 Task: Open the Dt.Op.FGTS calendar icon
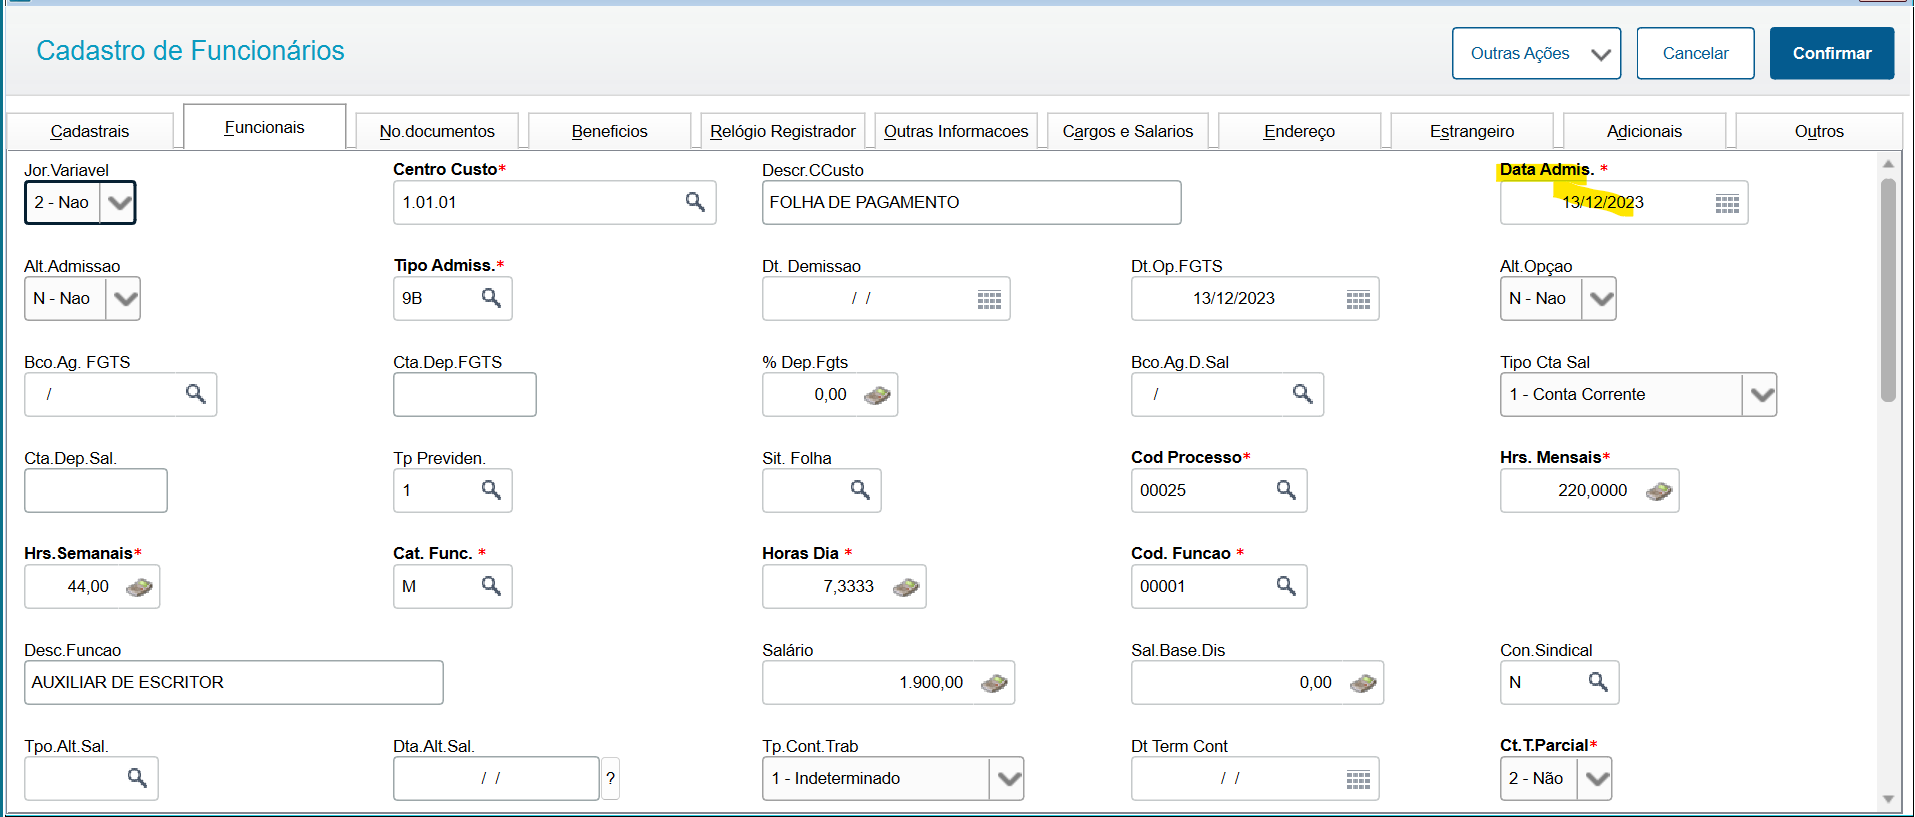click(1358, 300)
